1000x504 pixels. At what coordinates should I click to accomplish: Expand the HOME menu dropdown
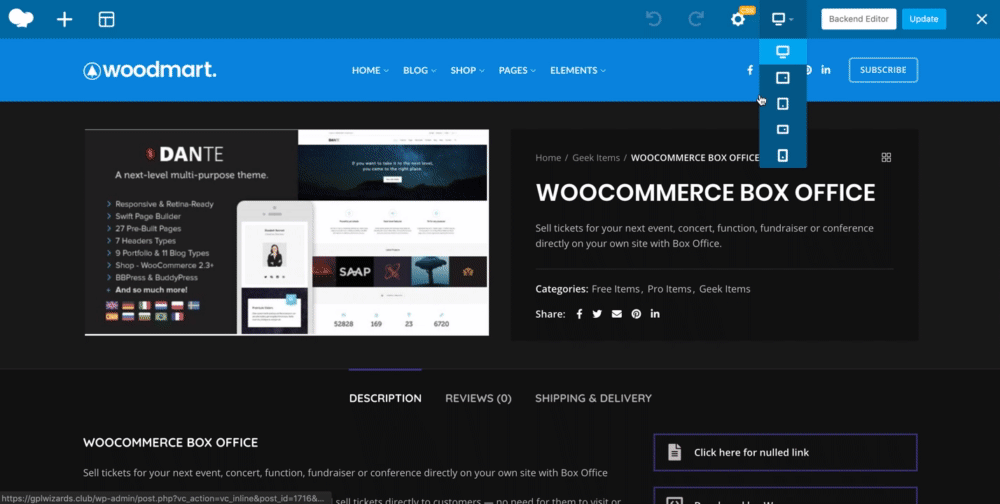click(x=370, y=70)
